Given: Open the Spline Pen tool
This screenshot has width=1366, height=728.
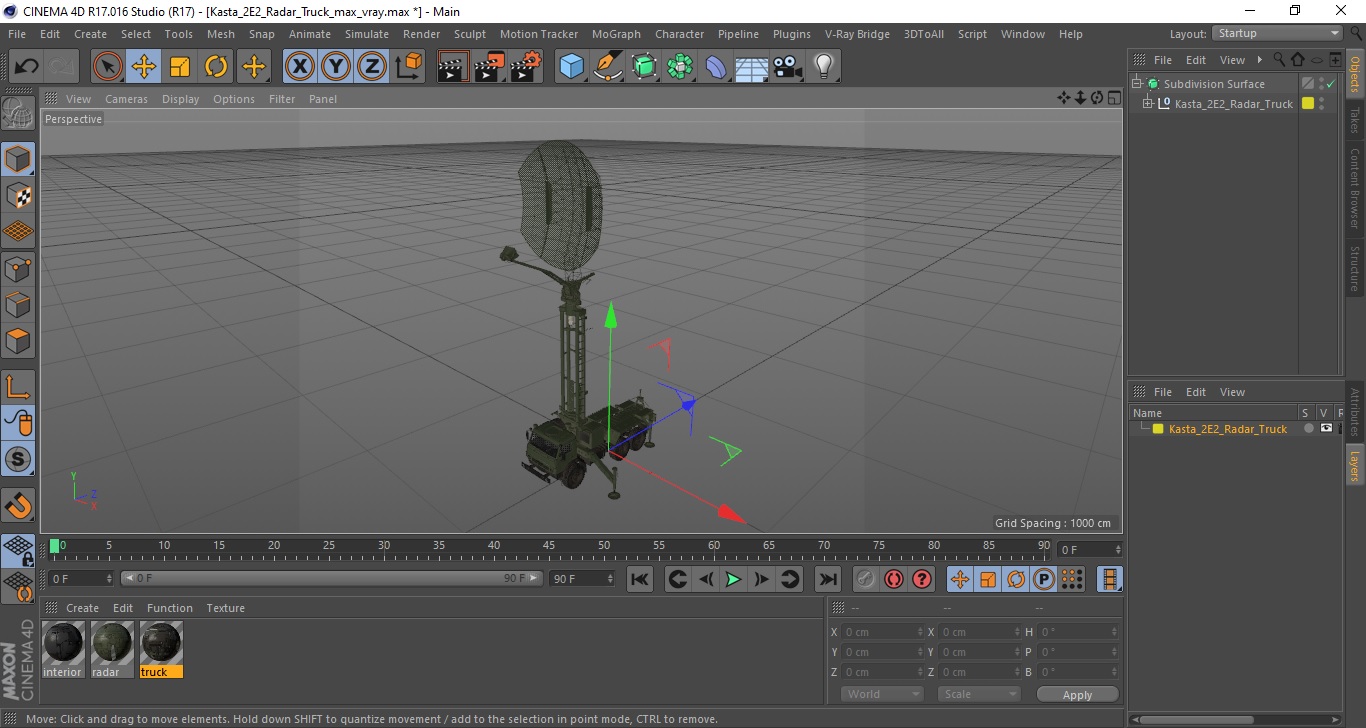Looking at the screenshot, I should click(x=608, y=67).
